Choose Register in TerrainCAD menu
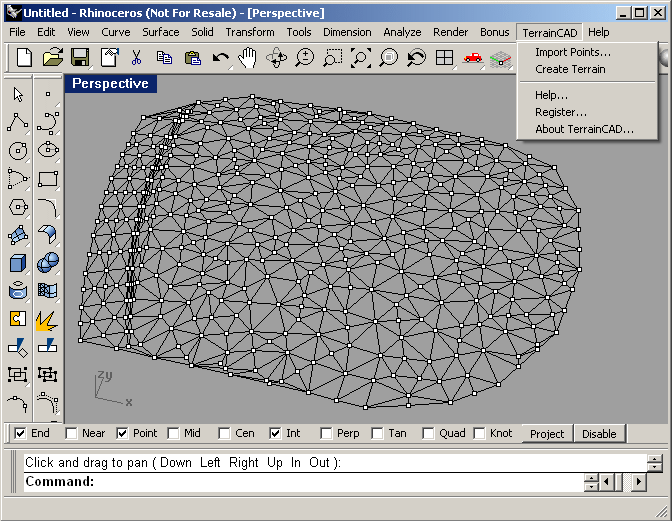This screenshot has height=521, width=672. point(561,112)
